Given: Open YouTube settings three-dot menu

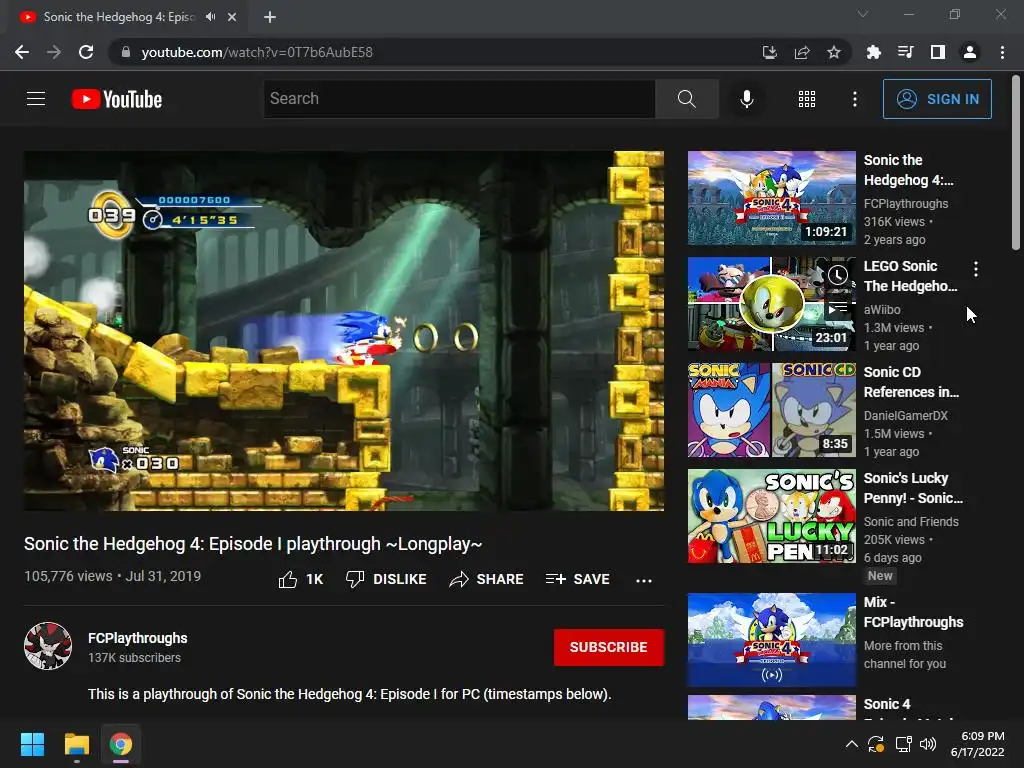Looking at the screenshot, I should tap(854, 99).
